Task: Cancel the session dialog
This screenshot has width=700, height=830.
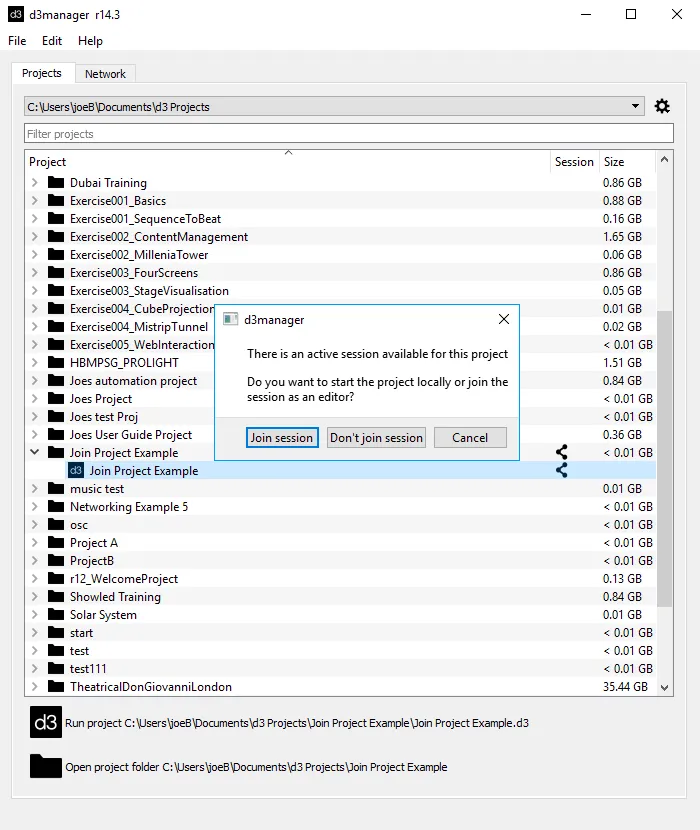Action: click(470, 437)
